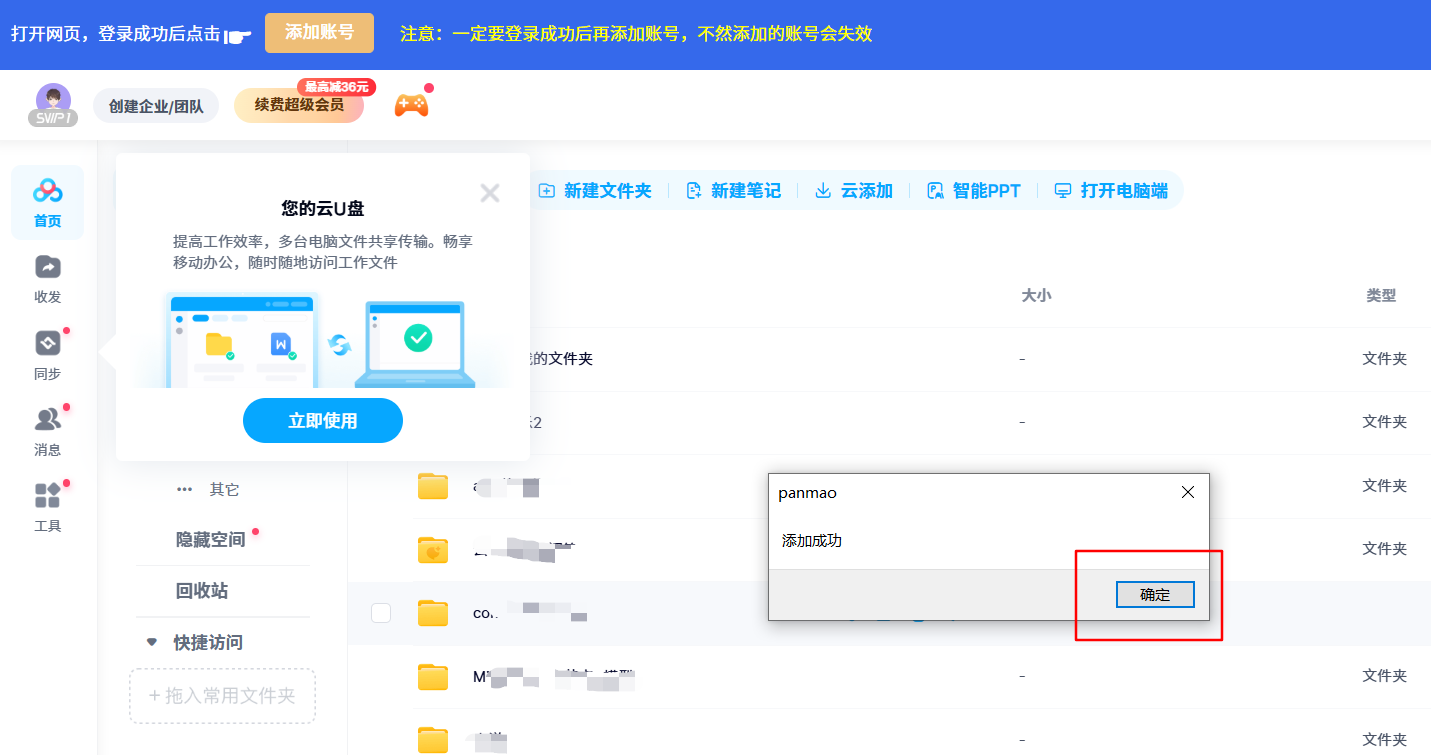Click the game controller icon
Screen dimensions: 1431x755
pyautogui.click(x=411, y=105)
